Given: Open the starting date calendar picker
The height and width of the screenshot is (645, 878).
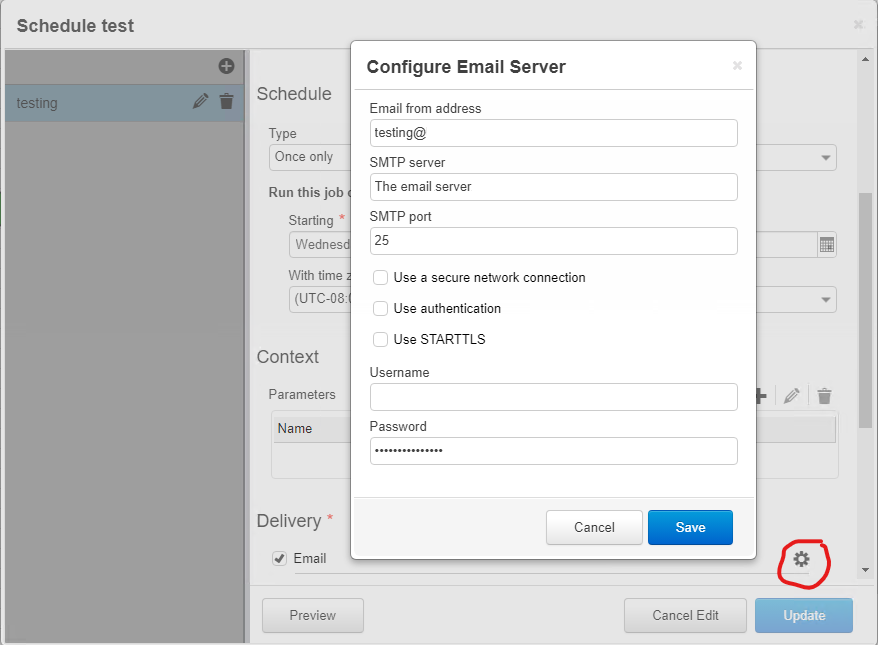Looking at the screenshot, I should pos(827,244).
